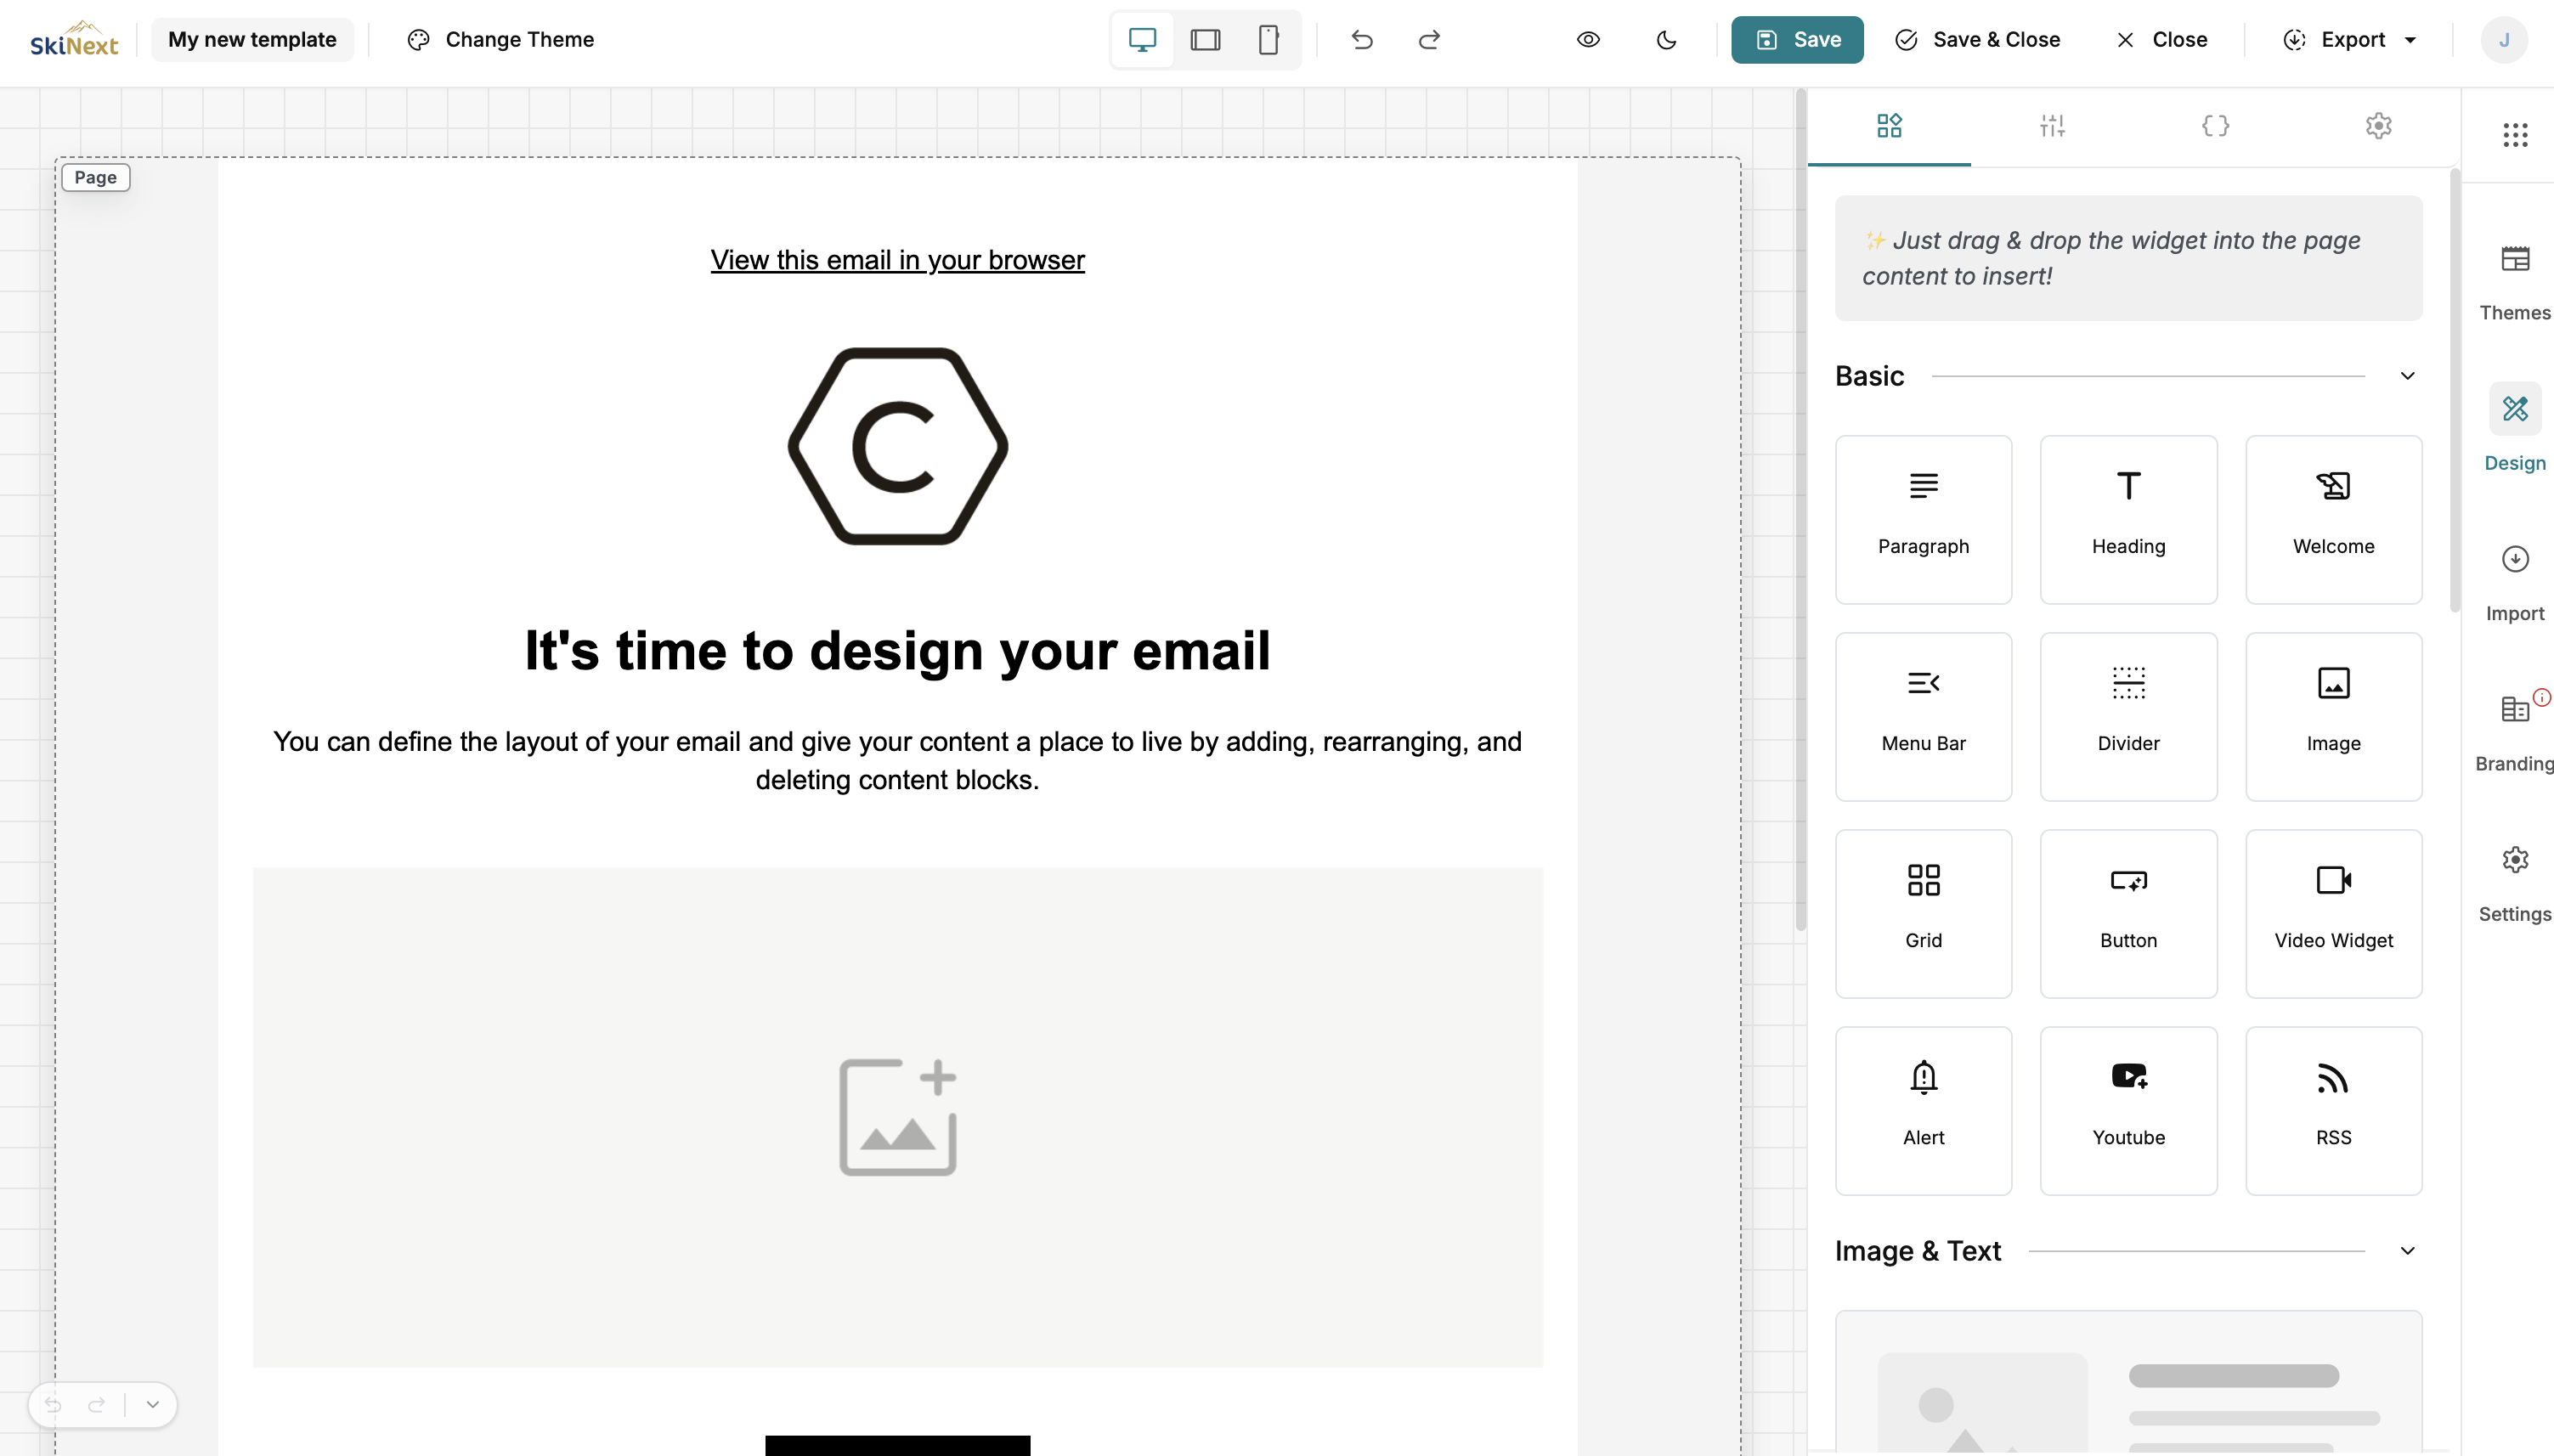Open the code braces tab
Viewport: 2554px width, 1456px height.
point(2215,126)
